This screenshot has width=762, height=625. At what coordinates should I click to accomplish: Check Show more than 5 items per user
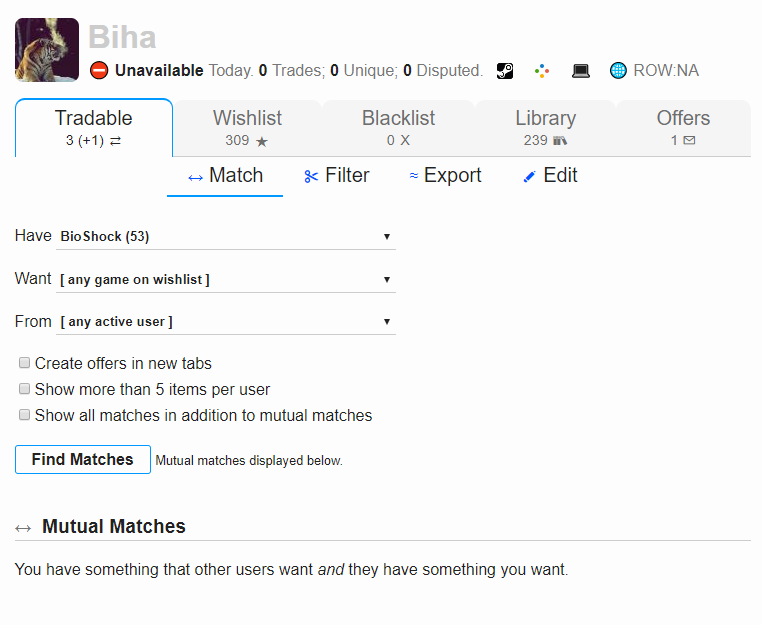pos(24,389)
